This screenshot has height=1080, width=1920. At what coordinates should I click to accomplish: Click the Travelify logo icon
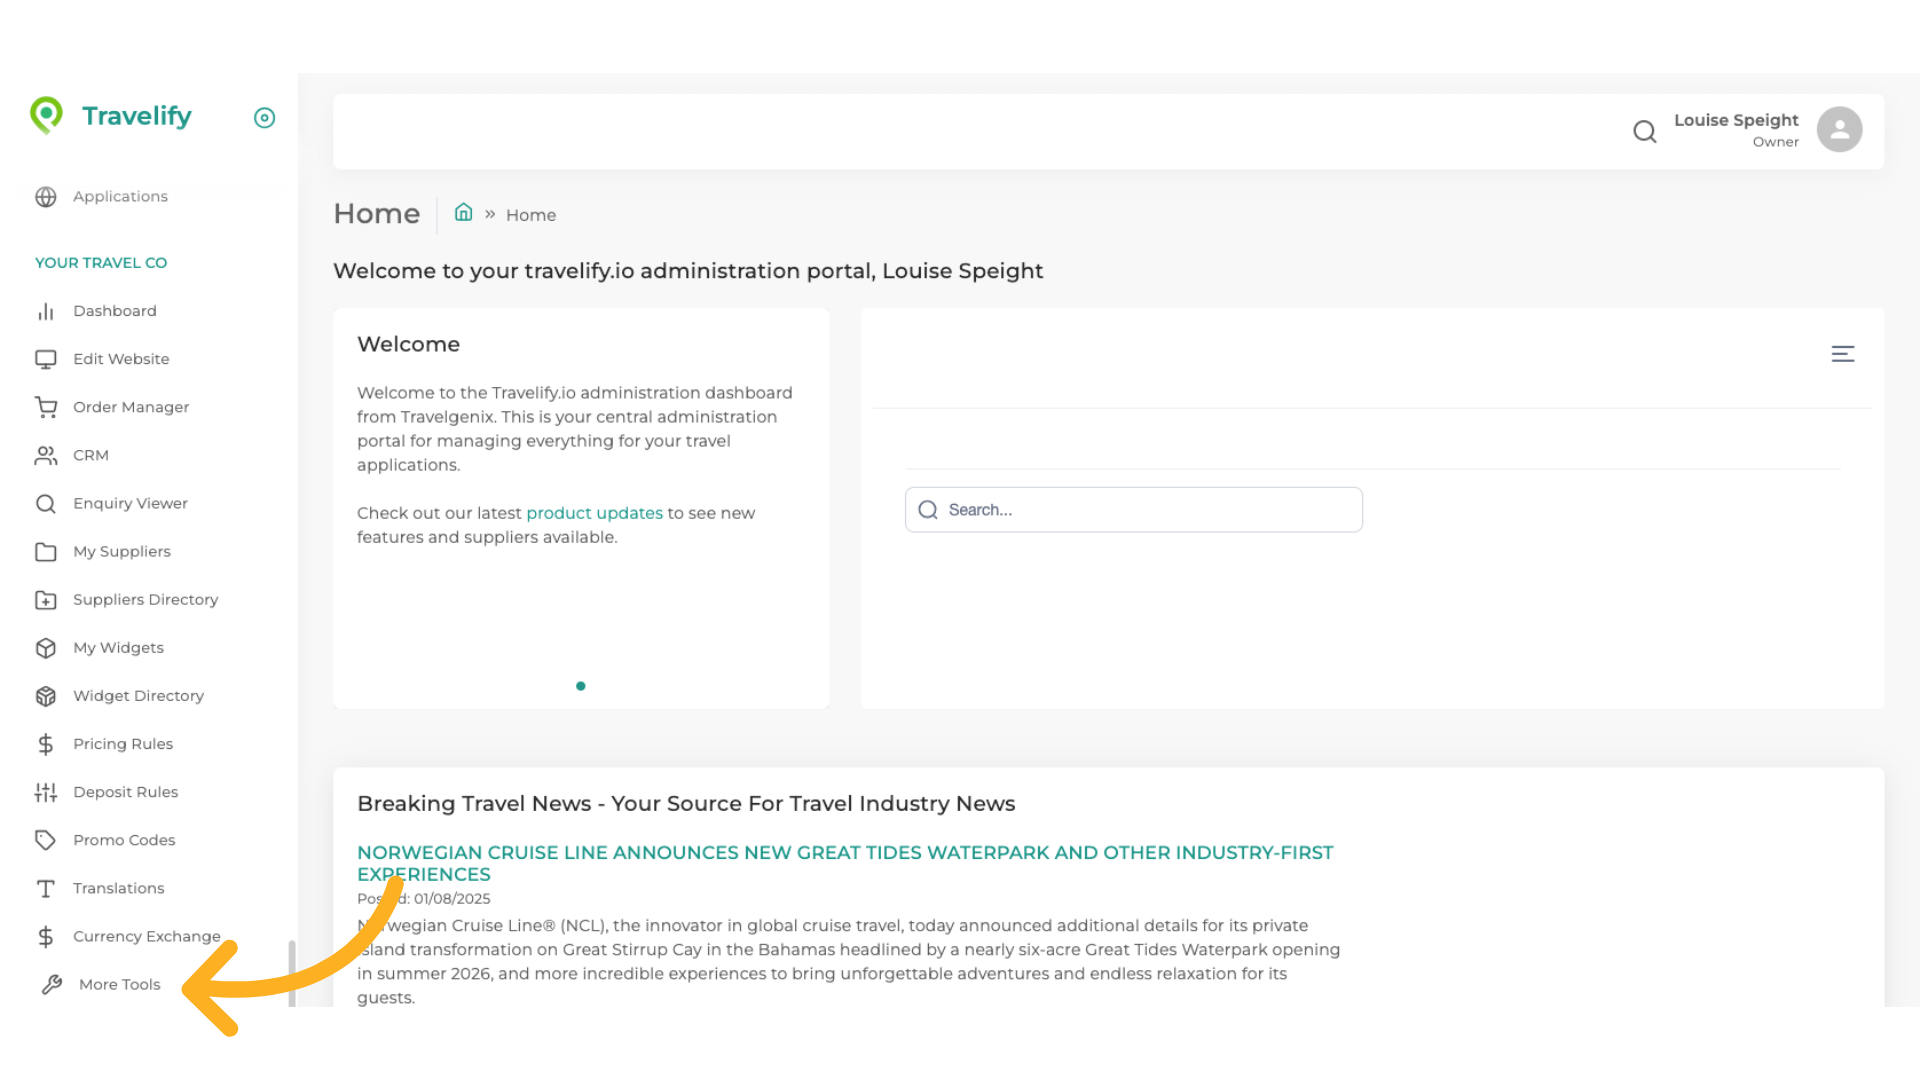click(46, 115)
